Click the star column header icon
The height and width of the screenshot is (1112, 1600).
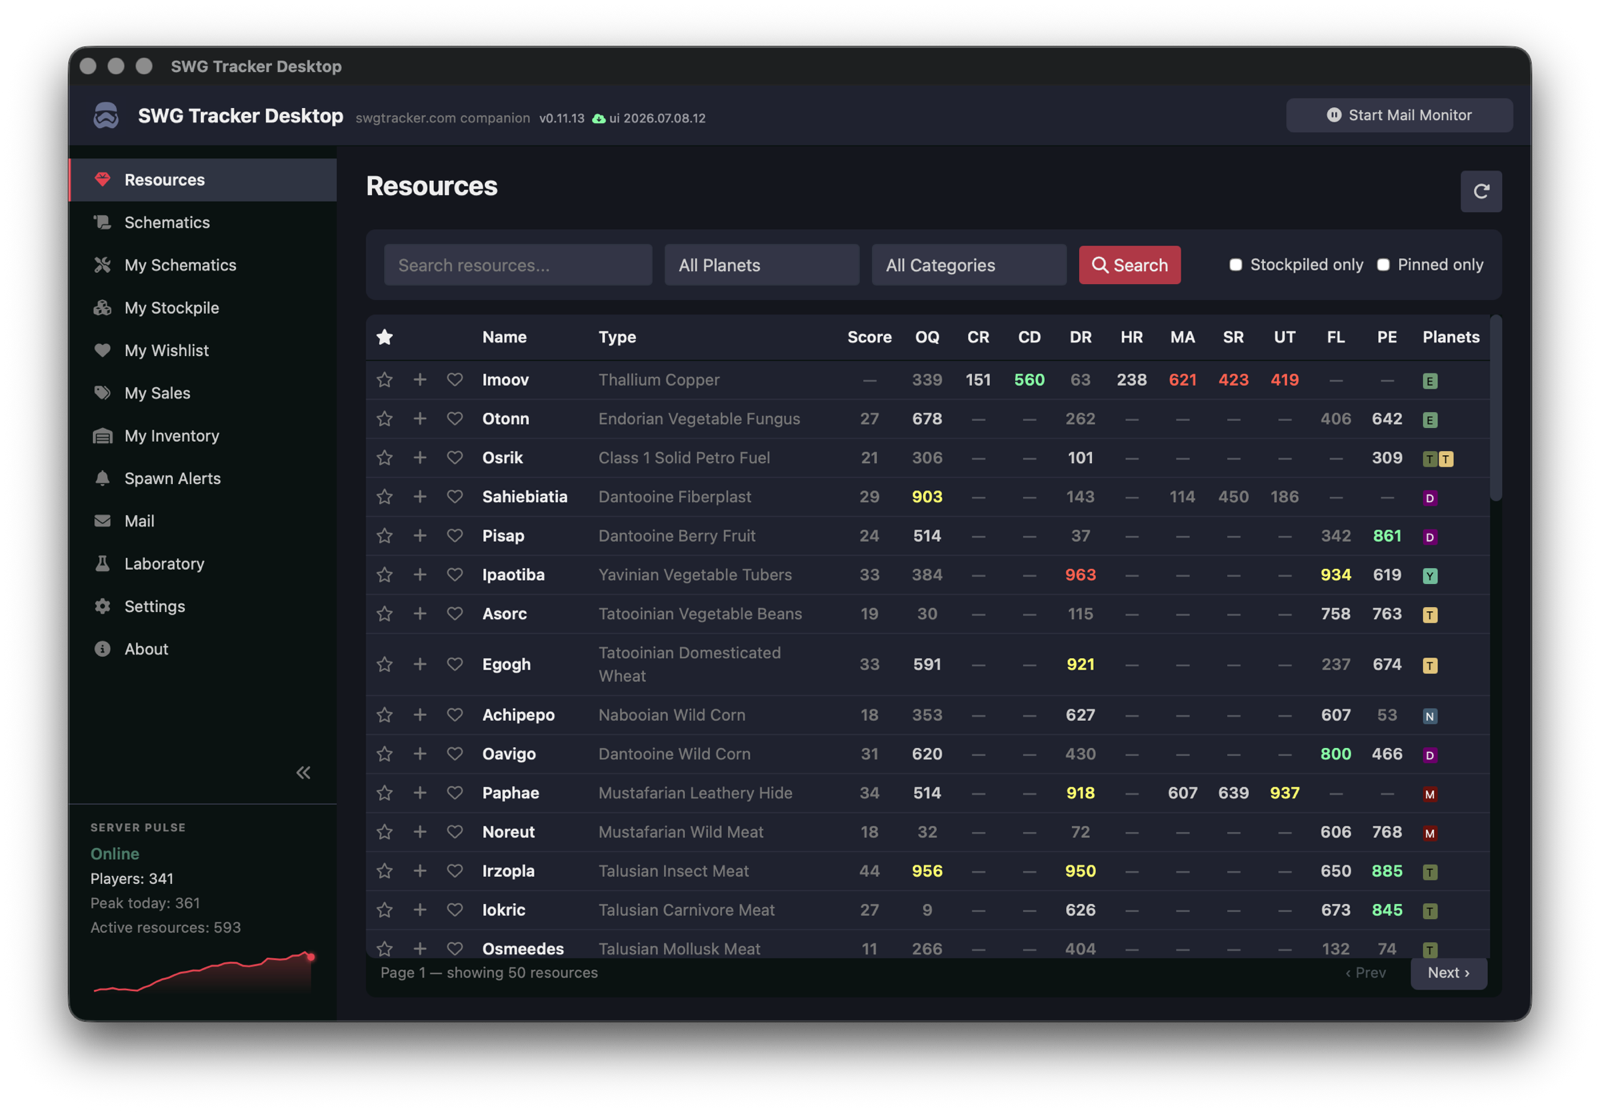coord(385,337)
